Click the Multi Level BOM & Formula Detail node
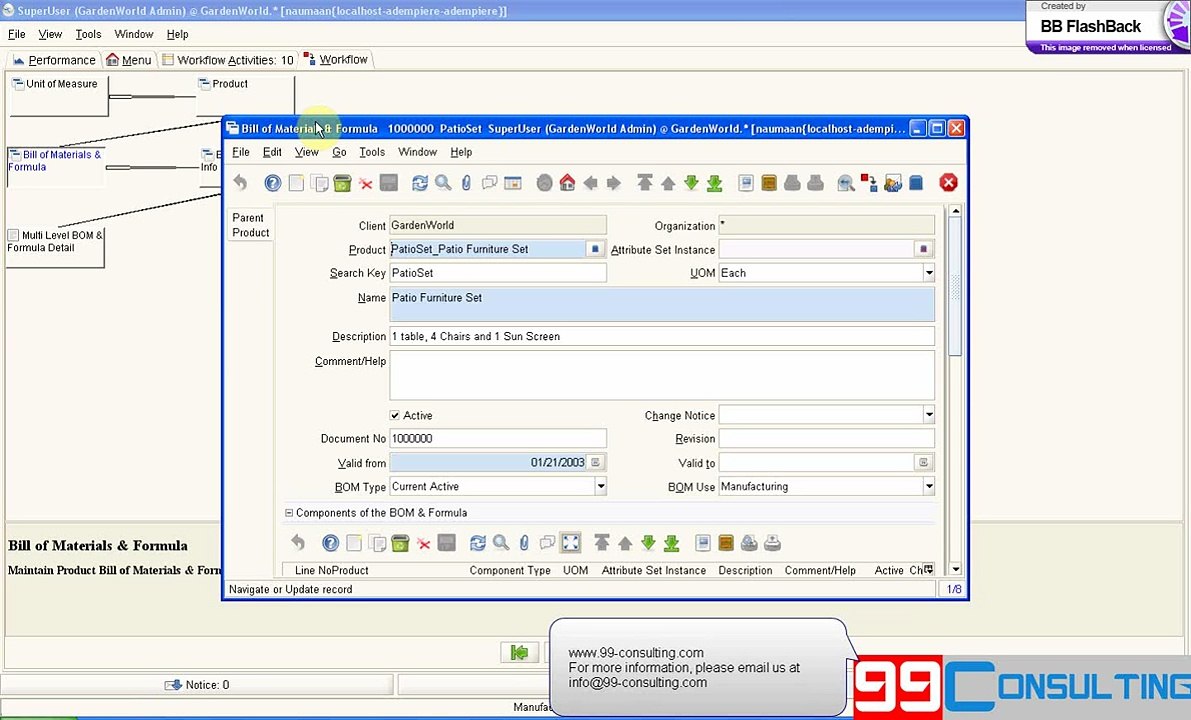This screenshot has width=1191, height=720. pyautogui.click(x=55, y=247)
